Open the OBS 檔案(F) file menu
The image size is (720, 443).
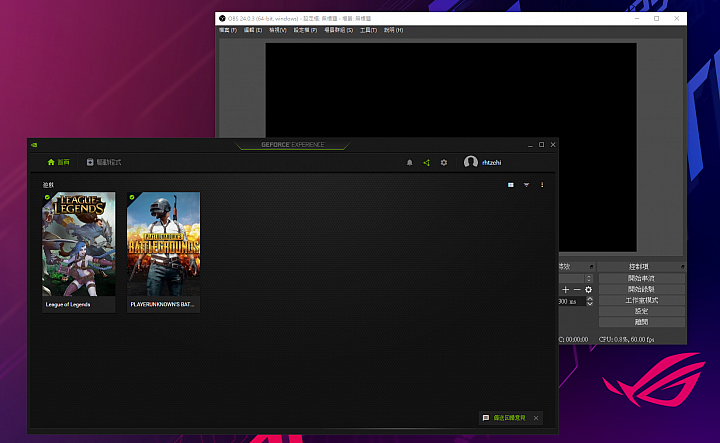pos(228,30)
